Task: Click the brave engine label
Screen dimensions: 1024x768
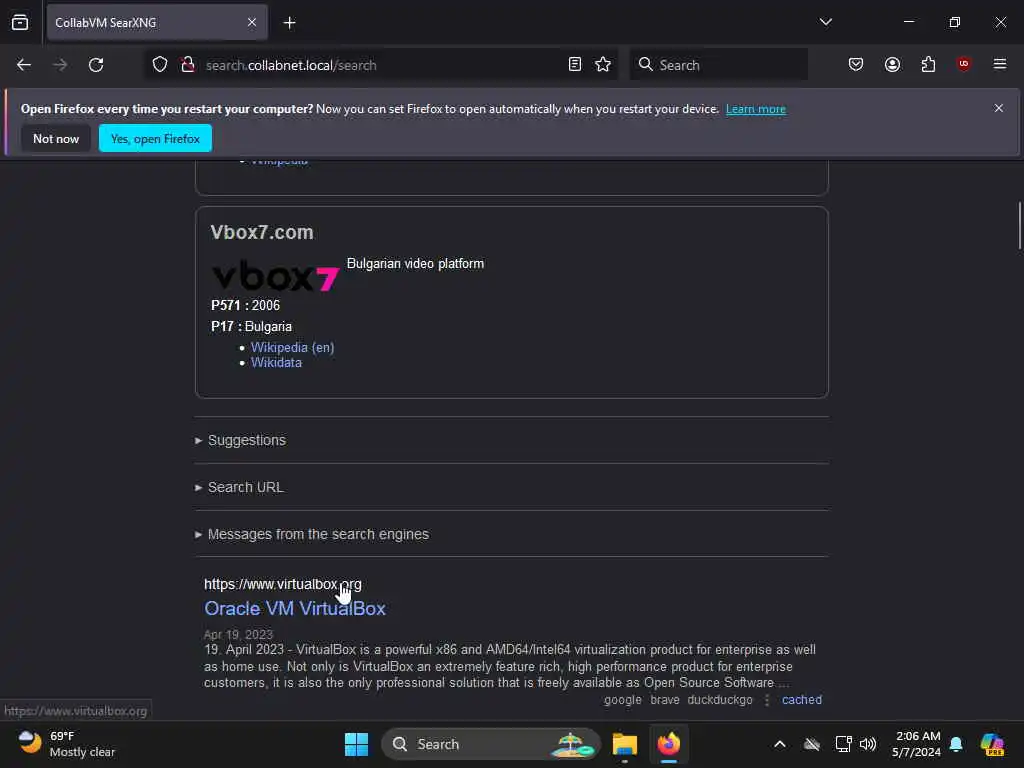Action: [665, 700]
